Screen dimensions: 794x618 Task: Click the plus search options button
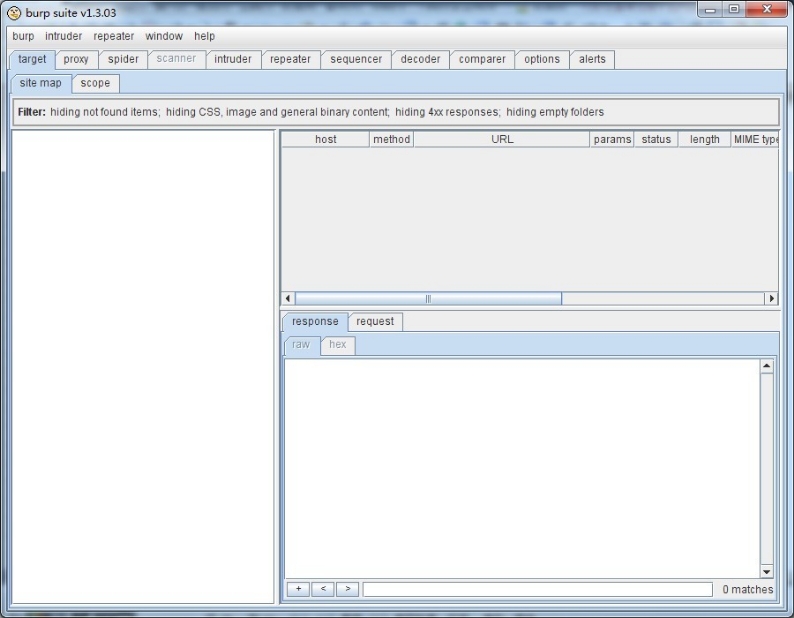point(298,589)
